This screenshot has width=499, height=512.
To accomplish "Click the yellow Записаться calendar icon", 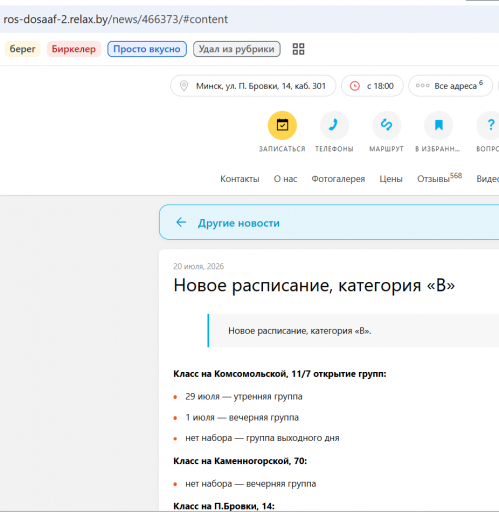I will [x=282, y=125].
